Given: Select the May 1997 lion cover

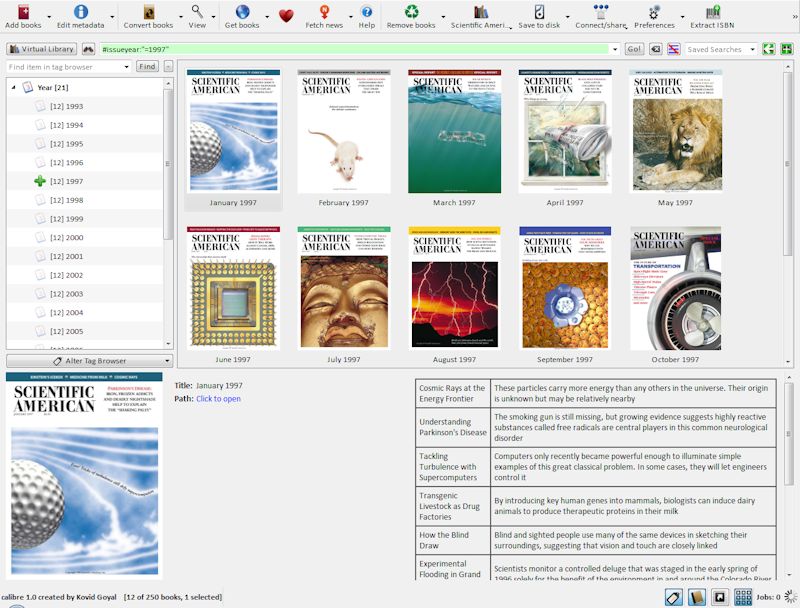Looking at the screenshot, I should pyautogui.click(x=676, y=131).
